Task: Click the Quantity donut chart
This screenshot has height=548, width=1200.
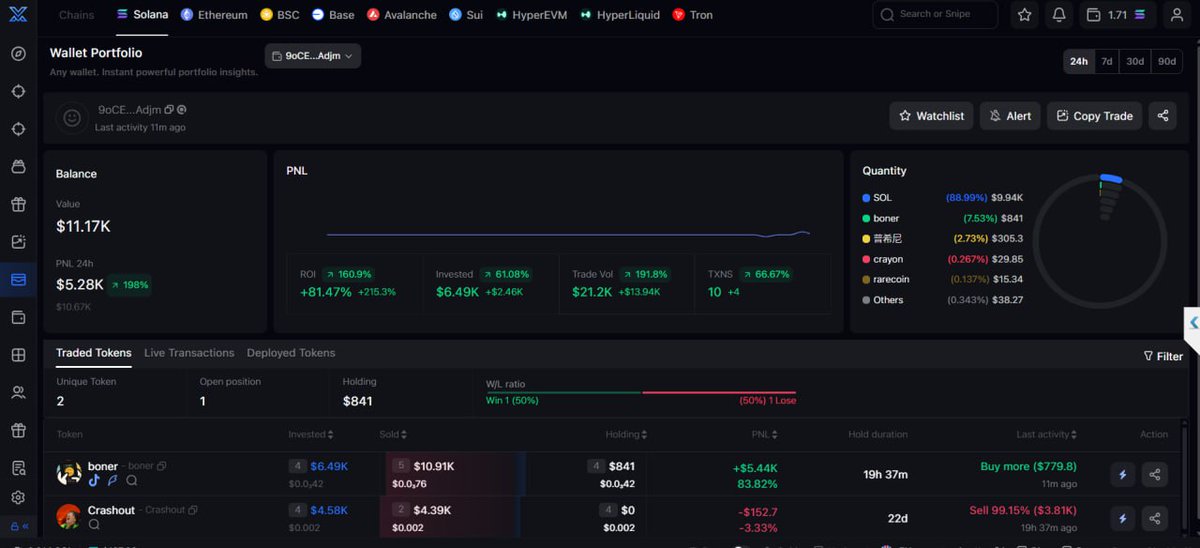Action: [1100, 241]
